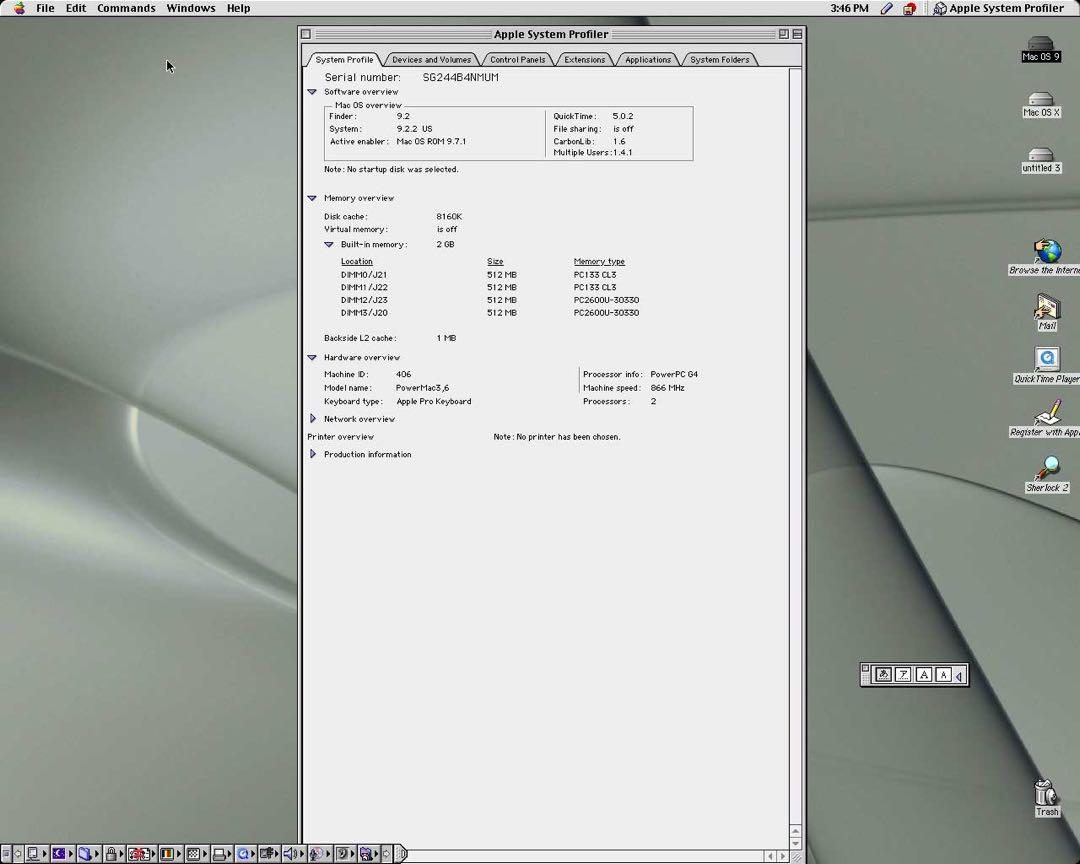Viewport: 1080px width, 864px height.
Task: Select Katakana input mode in floating palette
Action: [x=903, y=675]
